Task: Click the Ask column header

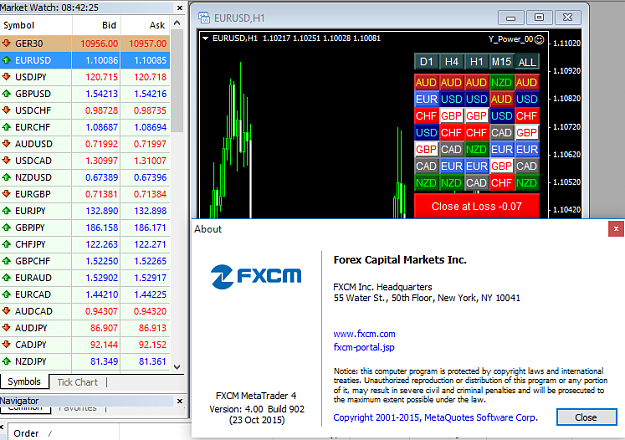Action: click(145, 25)
